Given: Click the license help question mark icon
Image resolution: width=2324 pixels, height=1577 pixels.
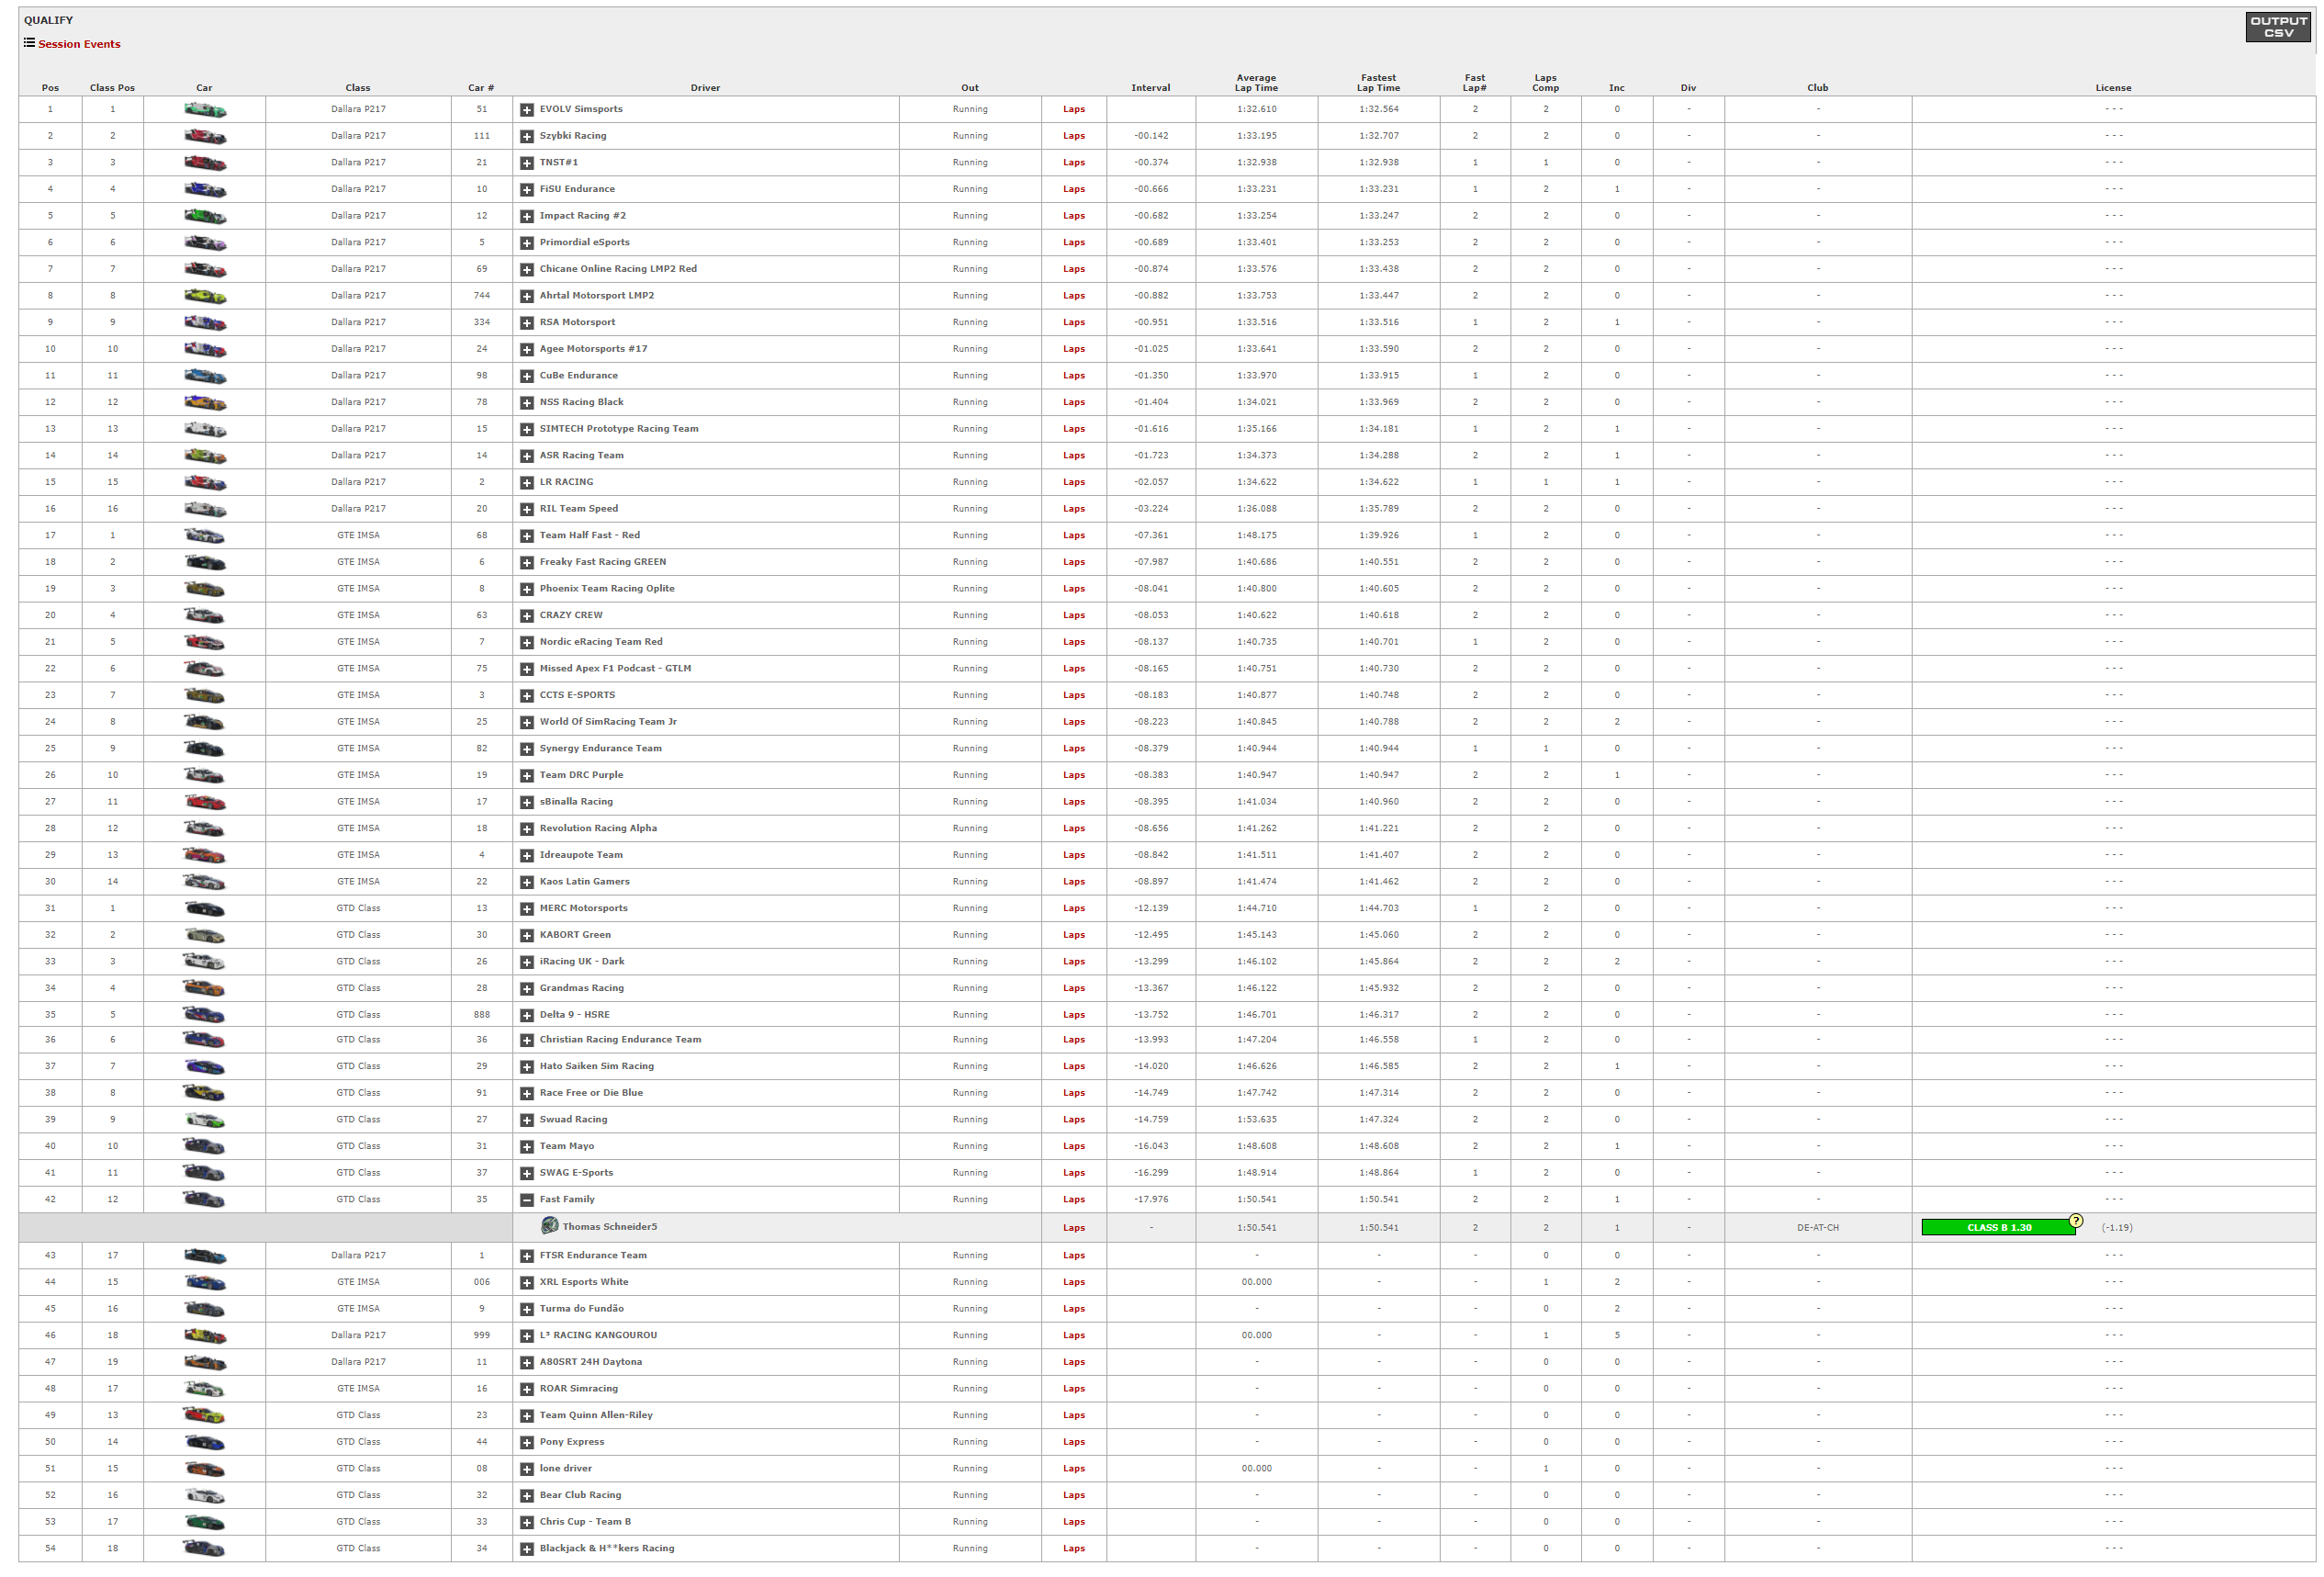Looking at the screenshot, I should point(2076,1221).
